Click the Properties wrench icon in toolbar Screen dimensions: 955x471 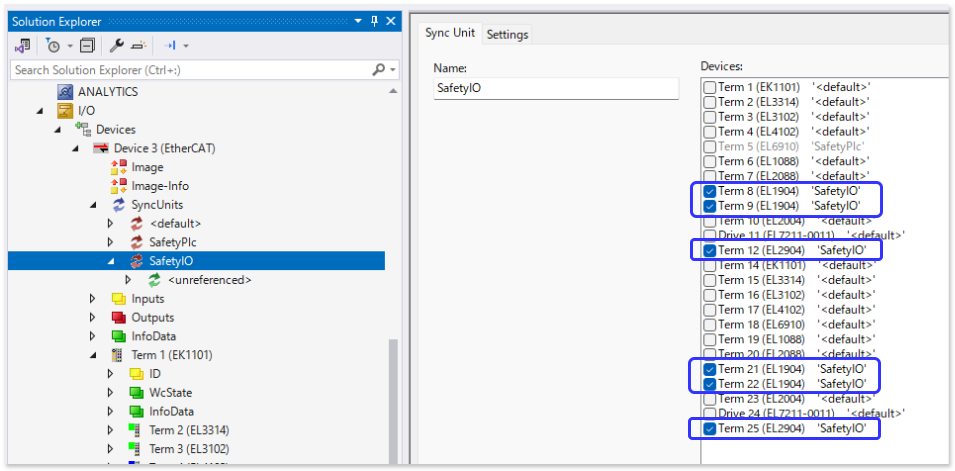coord(116,46)
